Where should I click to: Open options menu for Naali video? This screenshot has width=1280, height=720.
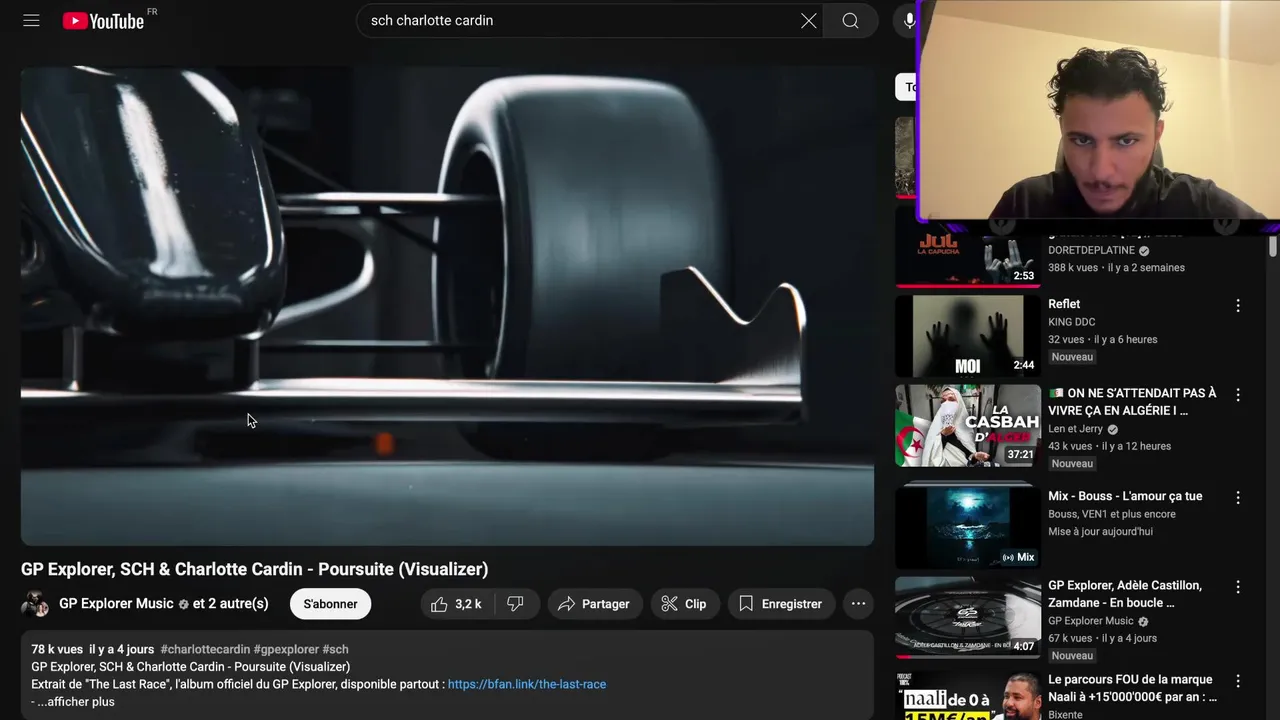click(1238, 681)
